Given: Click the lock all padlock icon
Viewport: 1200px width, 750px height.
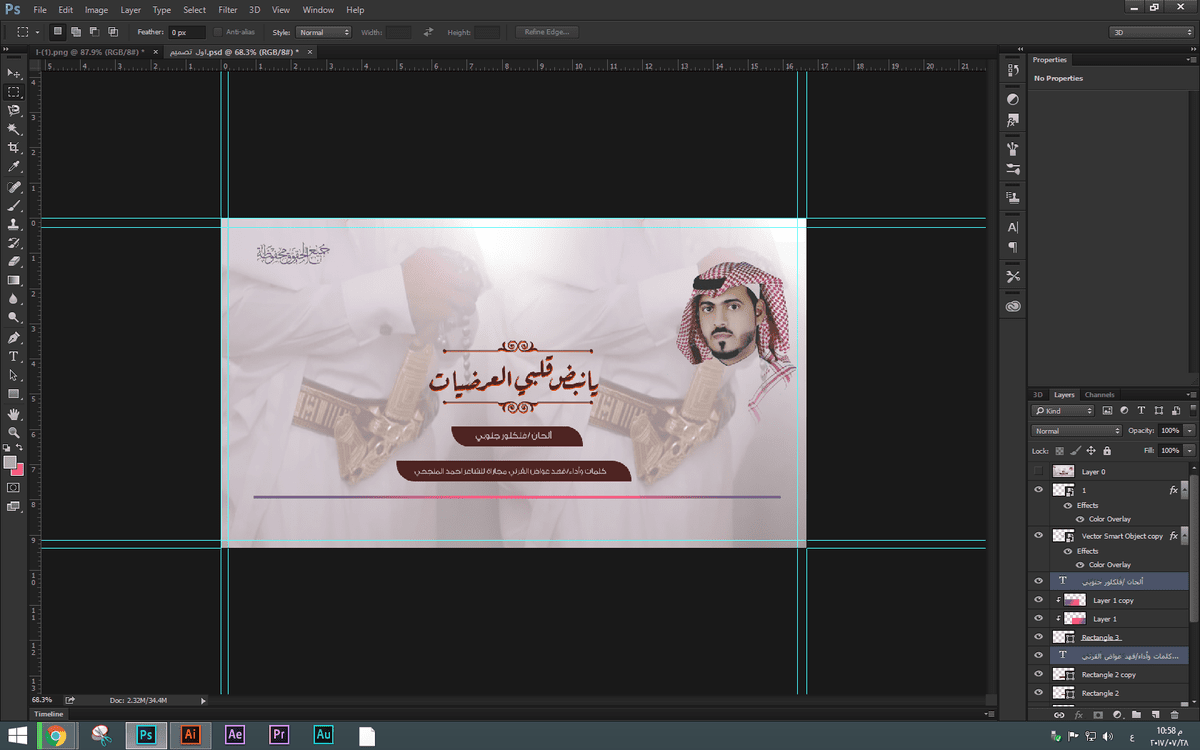Looking at the screenshot, I should pos(1107,451).
